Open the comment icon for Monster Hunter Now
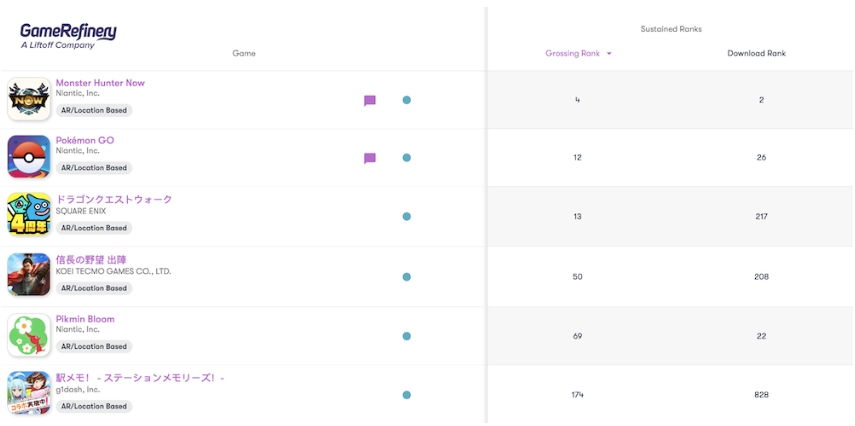 (370, 101)
